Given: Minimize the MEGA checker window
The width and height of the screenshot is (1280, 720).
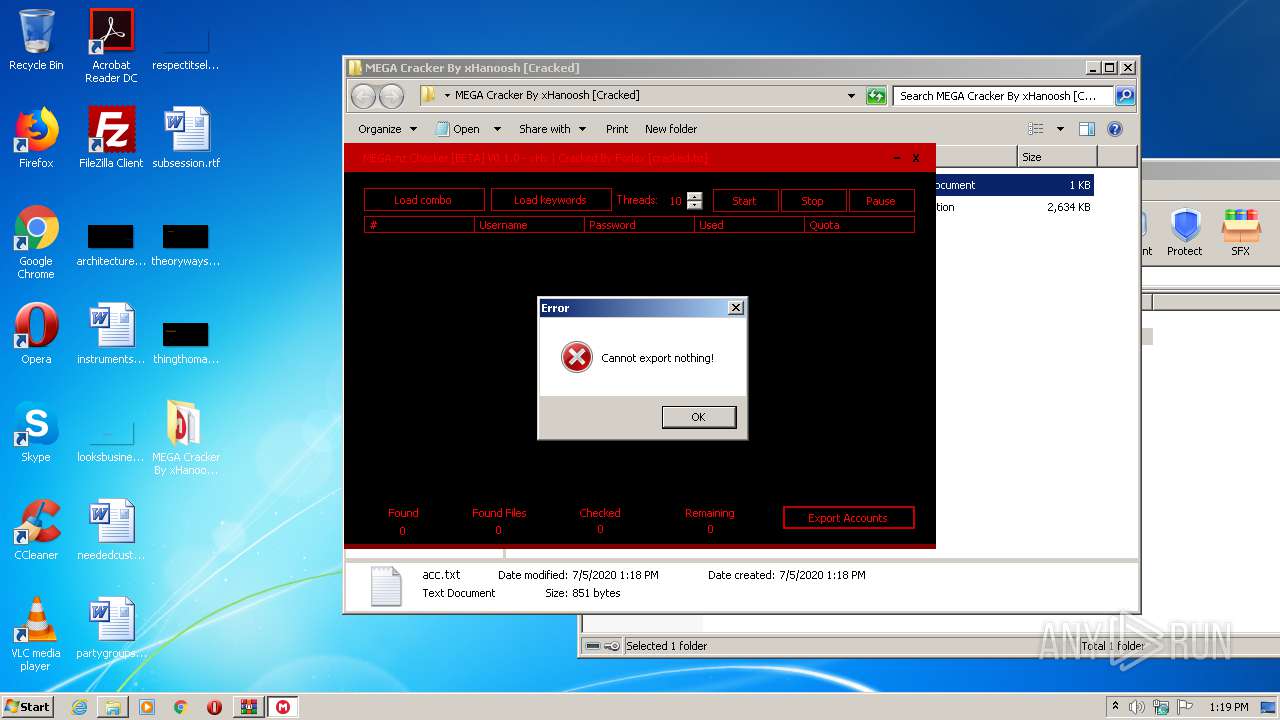Looking at the screenshot, I should coord(896,158).
